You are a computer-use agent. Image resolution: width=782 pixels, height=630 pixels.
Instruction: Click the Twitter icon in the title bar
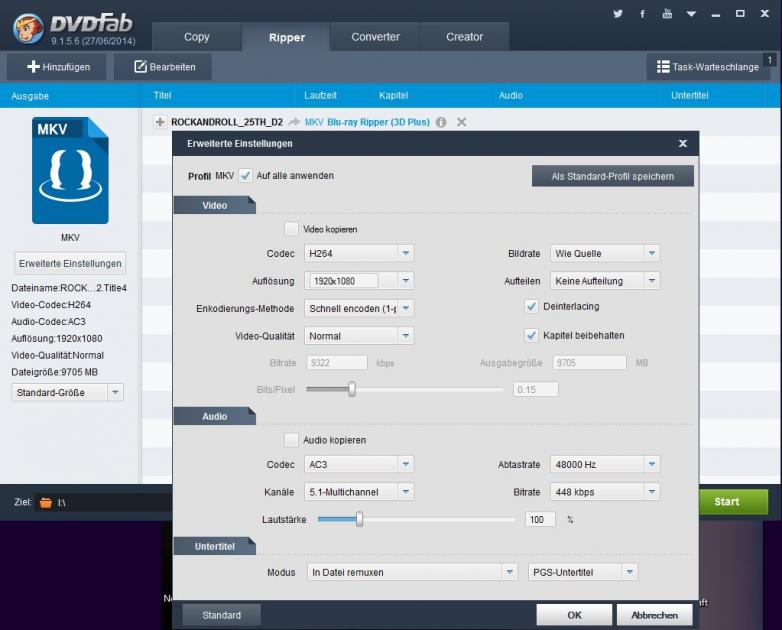click(618, 14)
